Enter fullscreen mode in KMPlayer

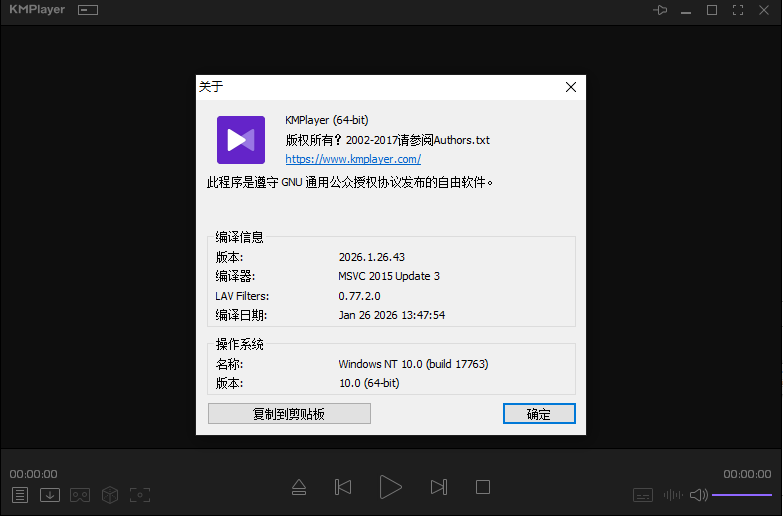pos(738,10)
